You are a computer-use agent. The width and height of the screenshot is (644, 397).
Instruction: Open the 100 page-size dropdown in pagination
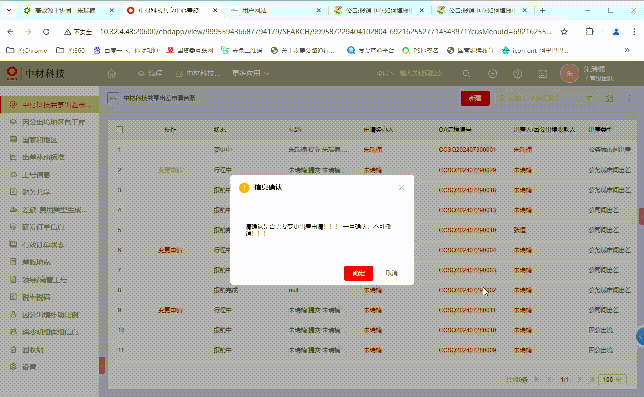point(612,380)
